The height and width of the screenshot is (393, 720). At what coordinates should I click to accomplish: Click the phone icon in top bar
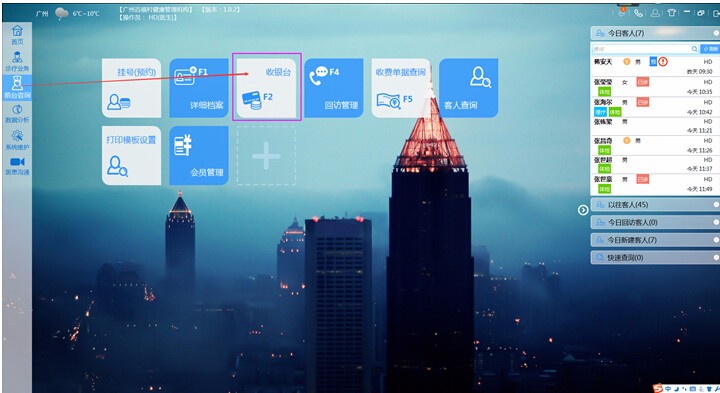tap(638, 13)
